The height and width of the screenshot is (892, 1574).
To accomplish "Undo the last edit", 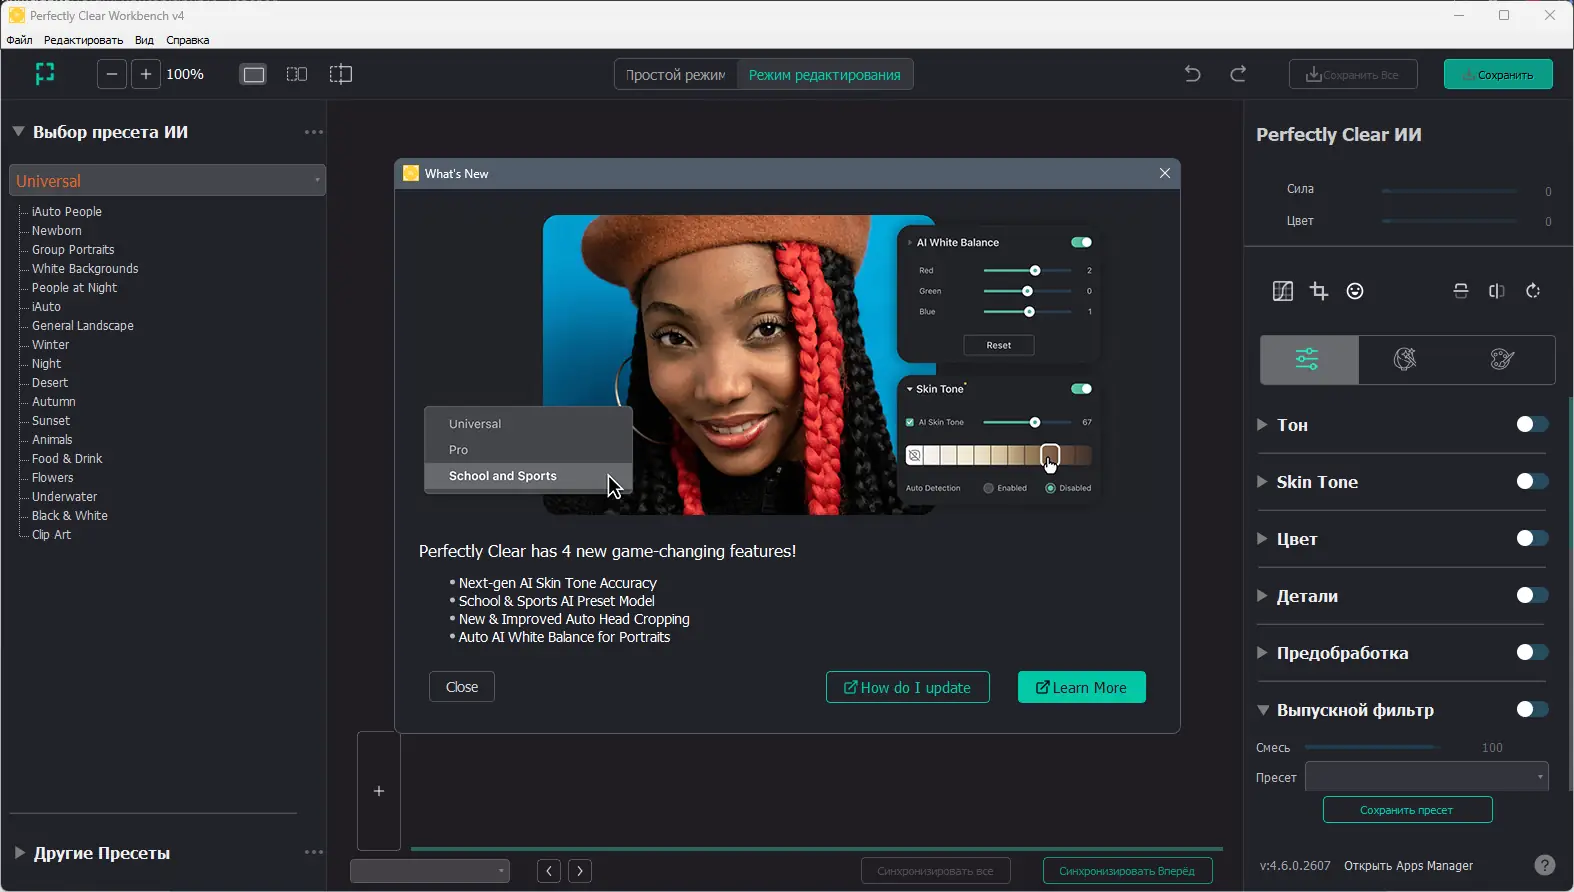I will pyautogui.click(x=1192, y=74).
